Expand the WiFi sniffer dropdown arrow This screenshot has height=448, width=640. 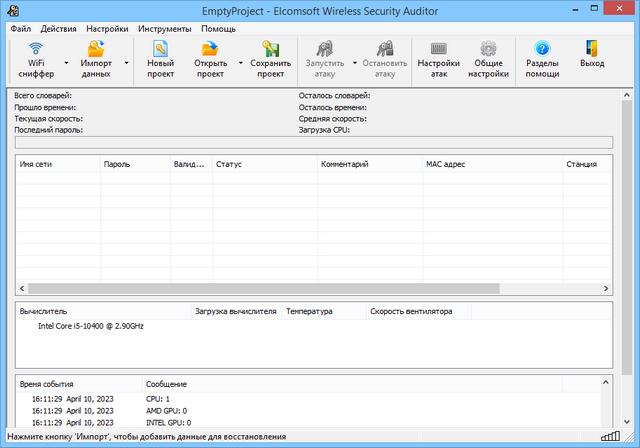coord(66,61)
